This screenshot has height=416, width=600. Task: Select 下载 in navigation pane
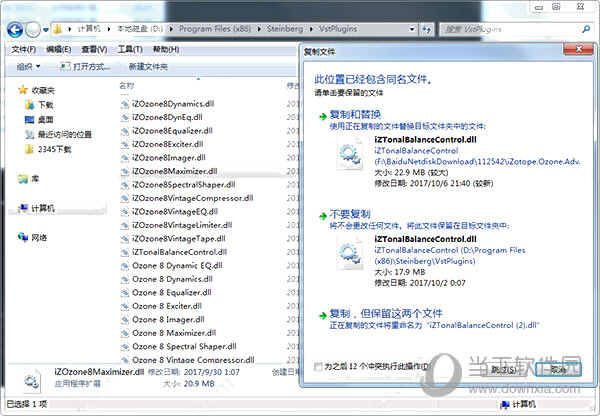(39, 105)
